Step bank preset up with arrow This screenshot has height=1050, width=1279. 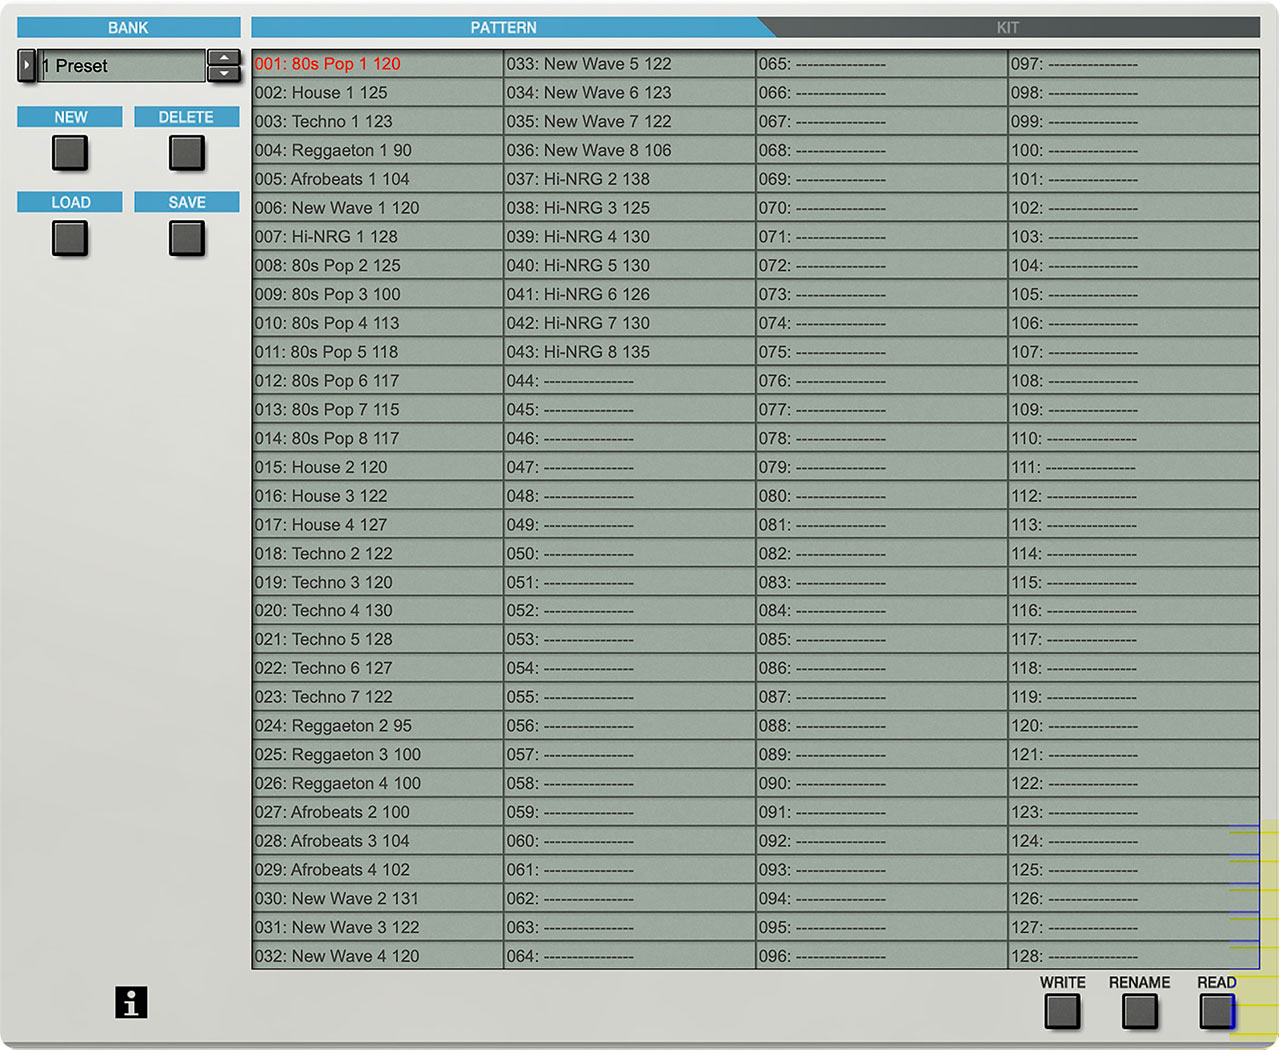tap(224, 57)
